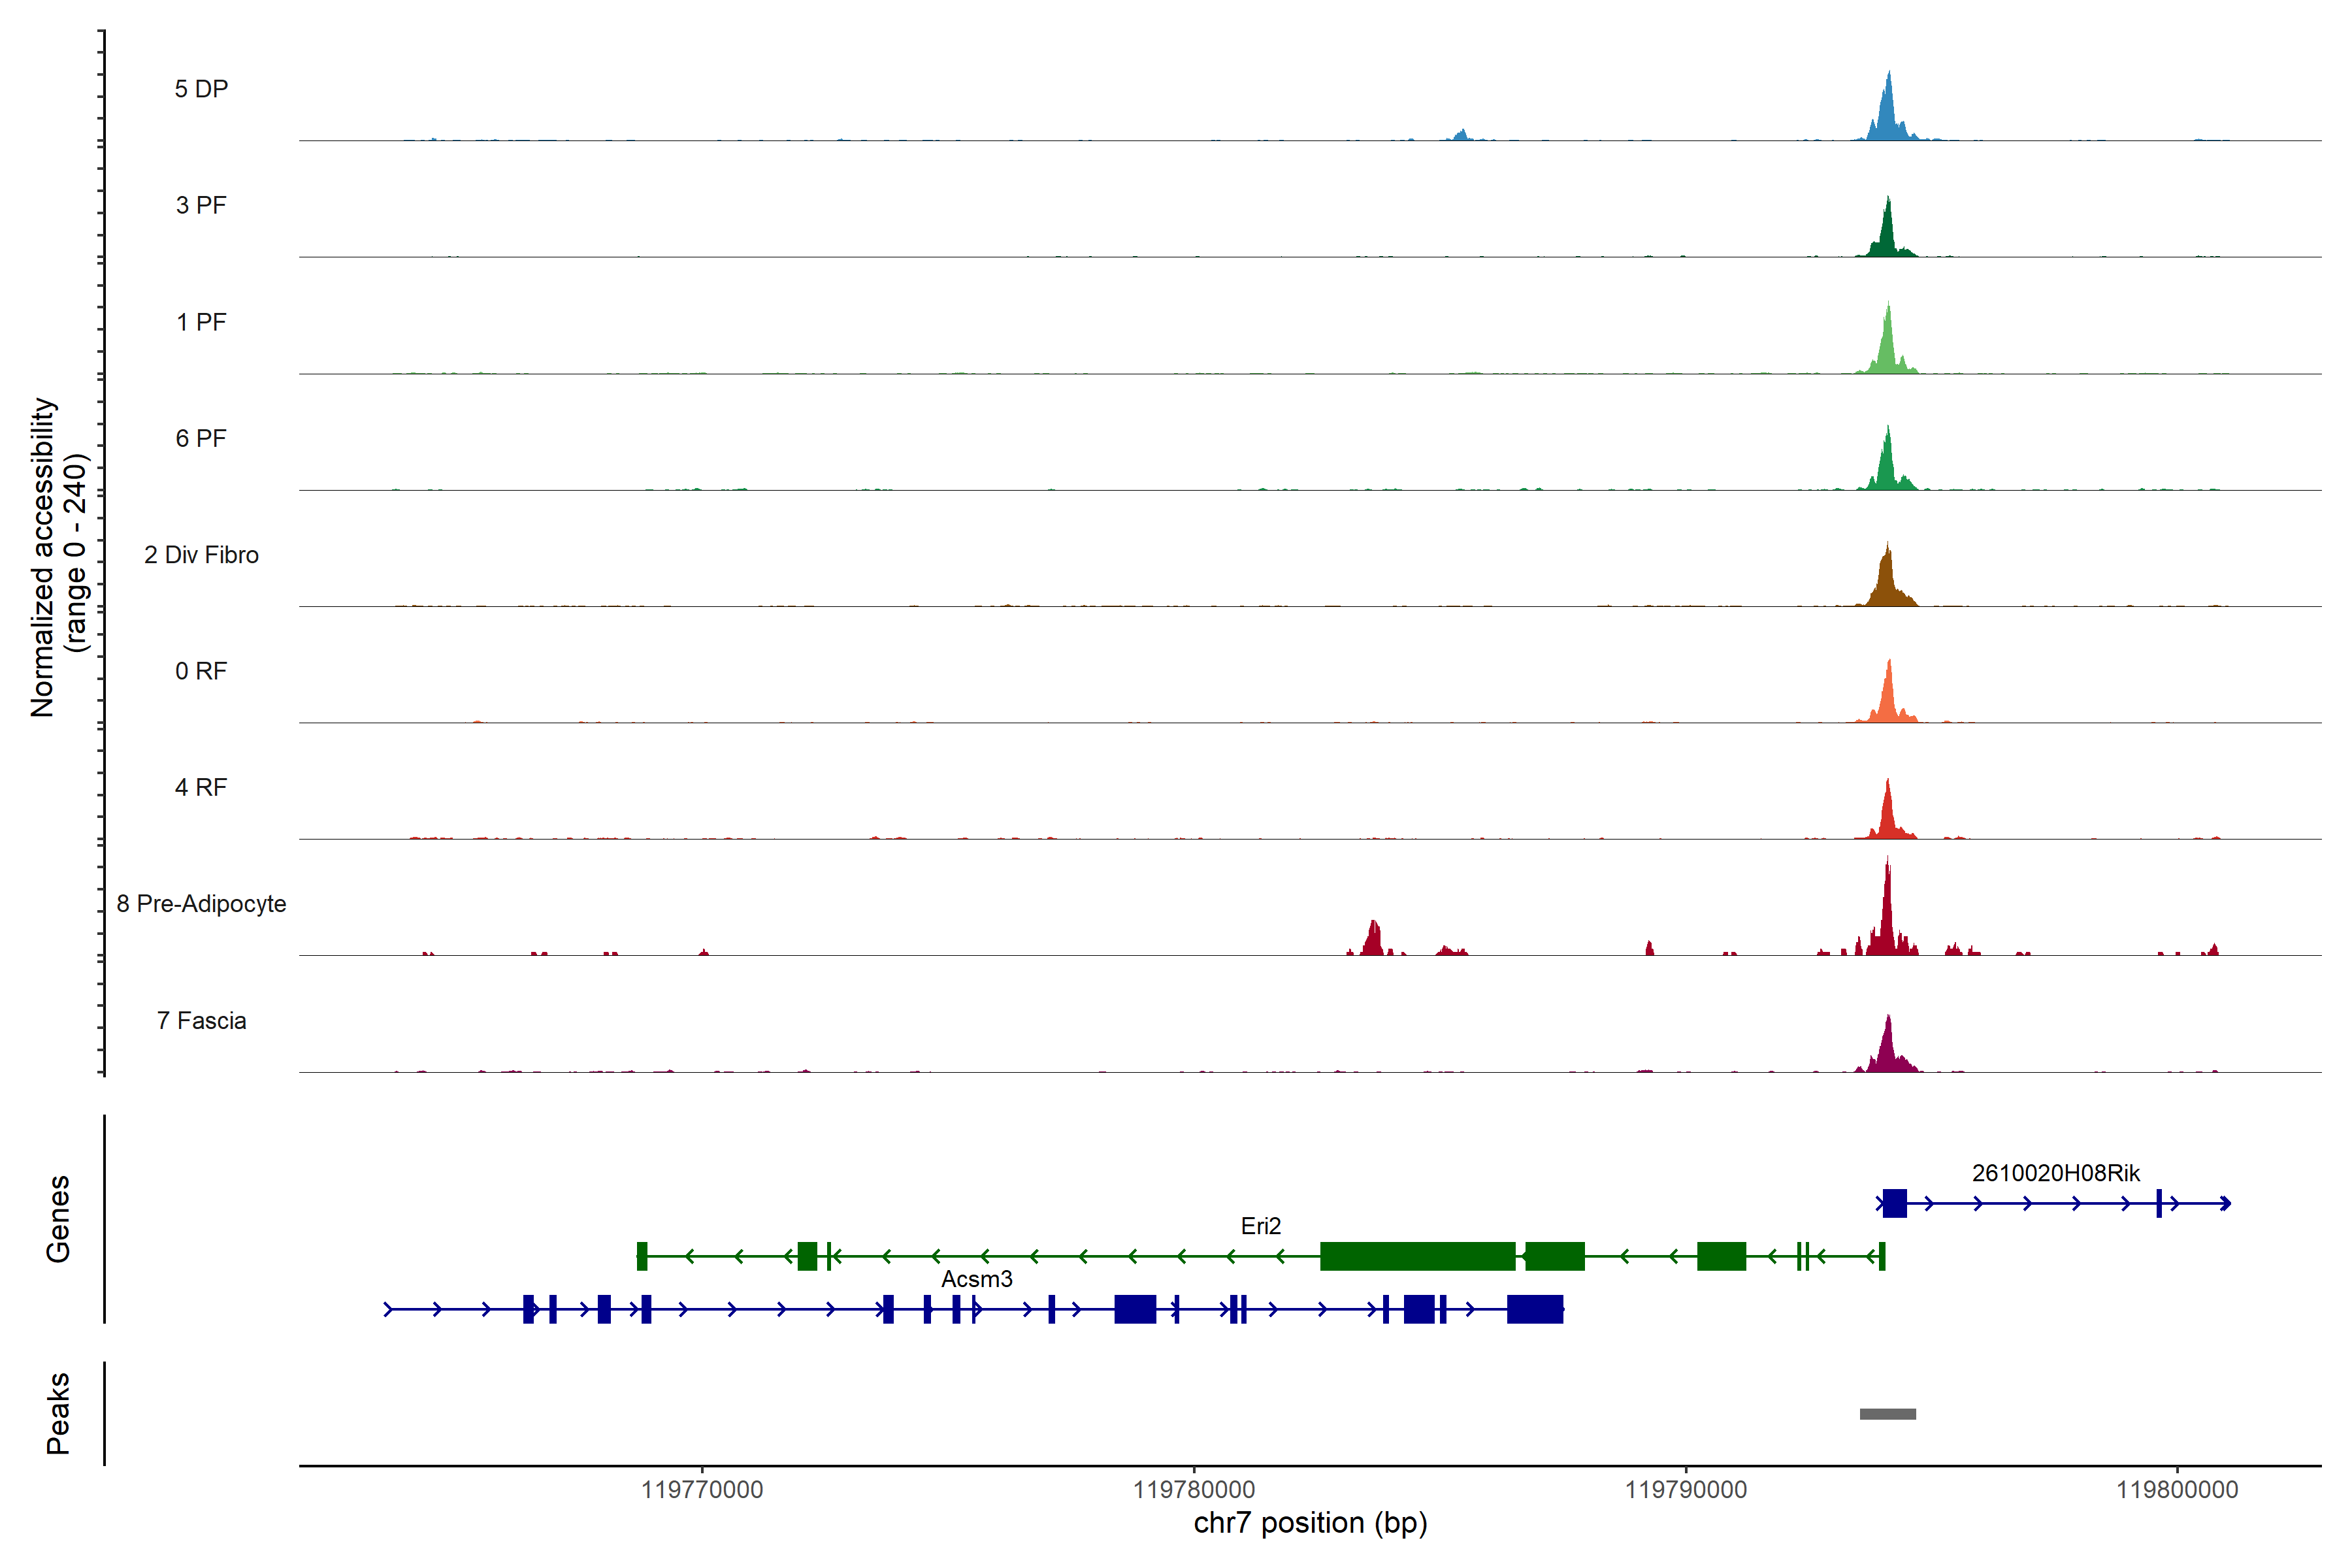Click the blue 2610020H08Rik first exon box
This screenshot has width=2352, height=1568.
(x=1894, y=1203)
